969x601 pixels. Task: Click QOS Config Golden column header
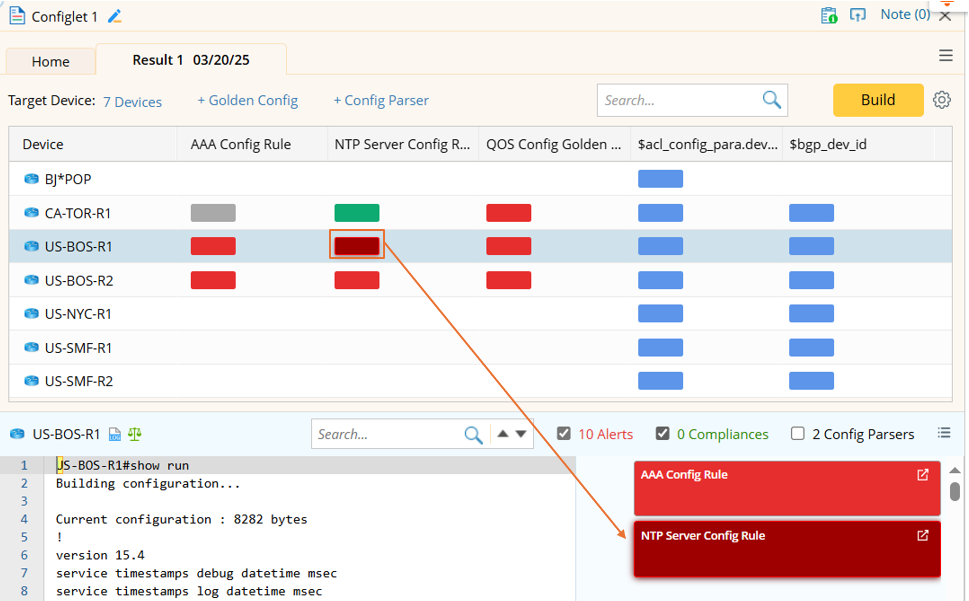tap(554, 144)
